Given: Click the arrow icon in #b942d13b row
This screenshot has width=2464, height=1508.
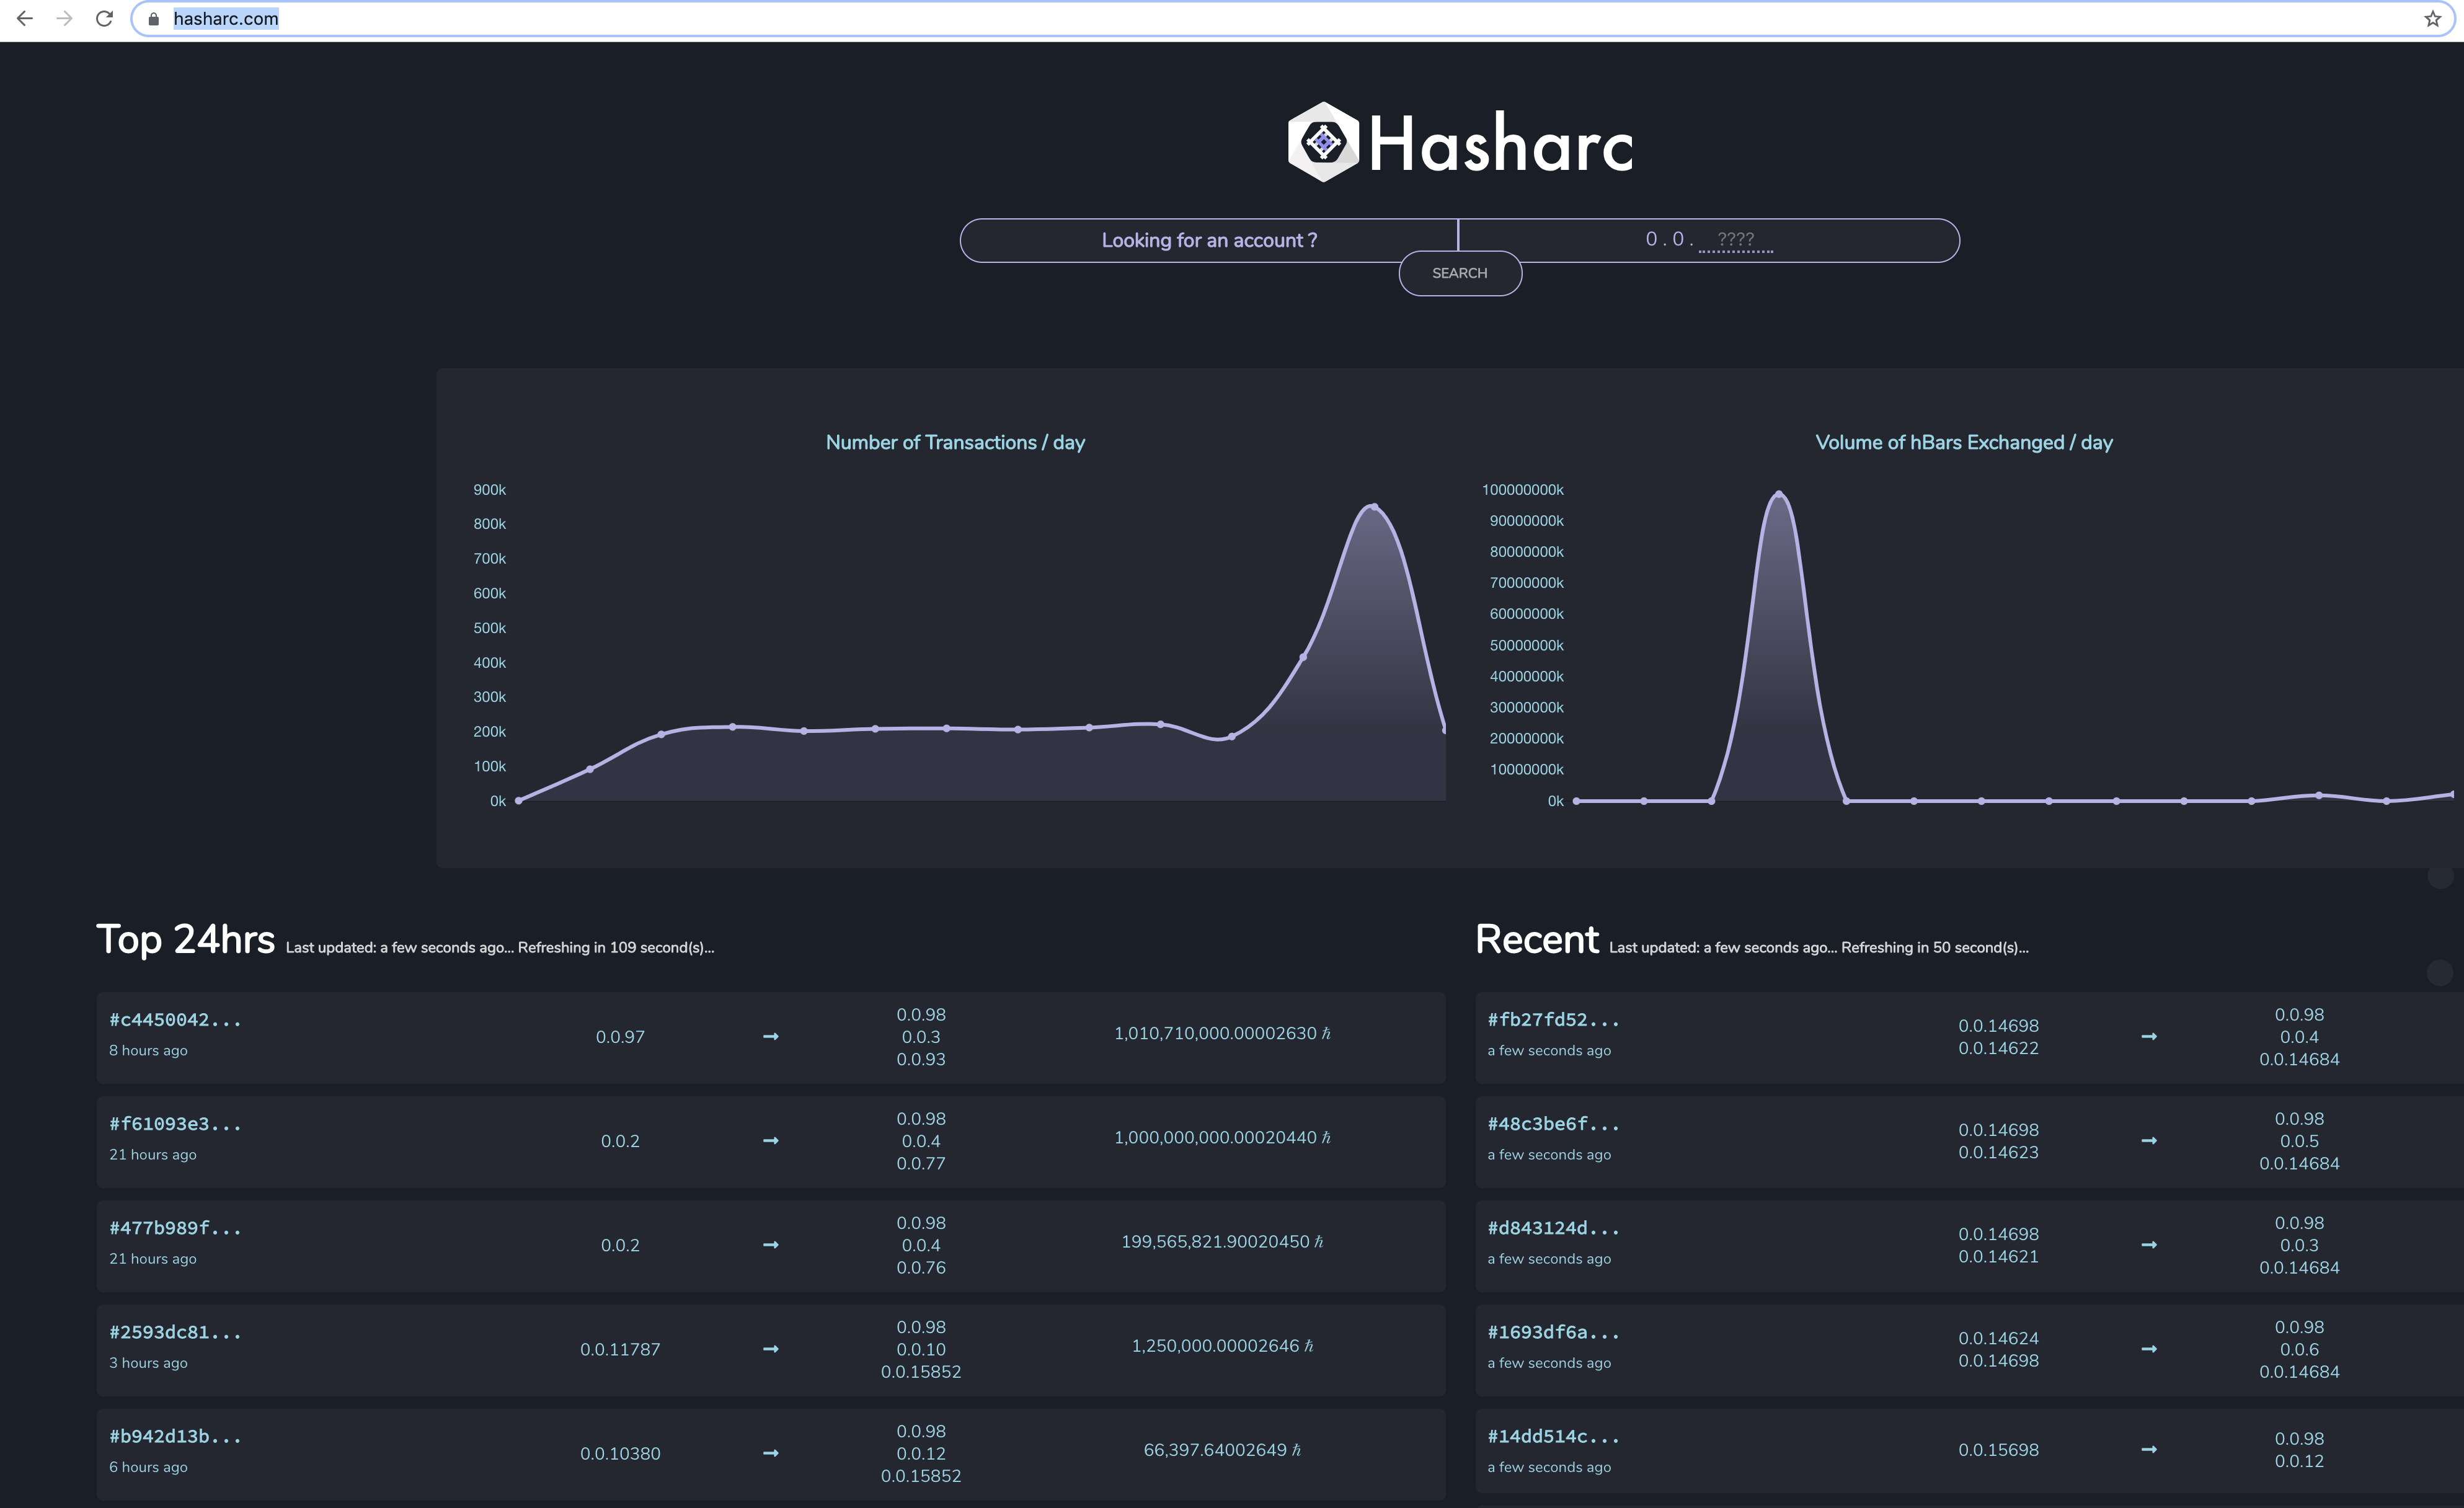Looking at the screenshot, I should (x=771, y=1453).
